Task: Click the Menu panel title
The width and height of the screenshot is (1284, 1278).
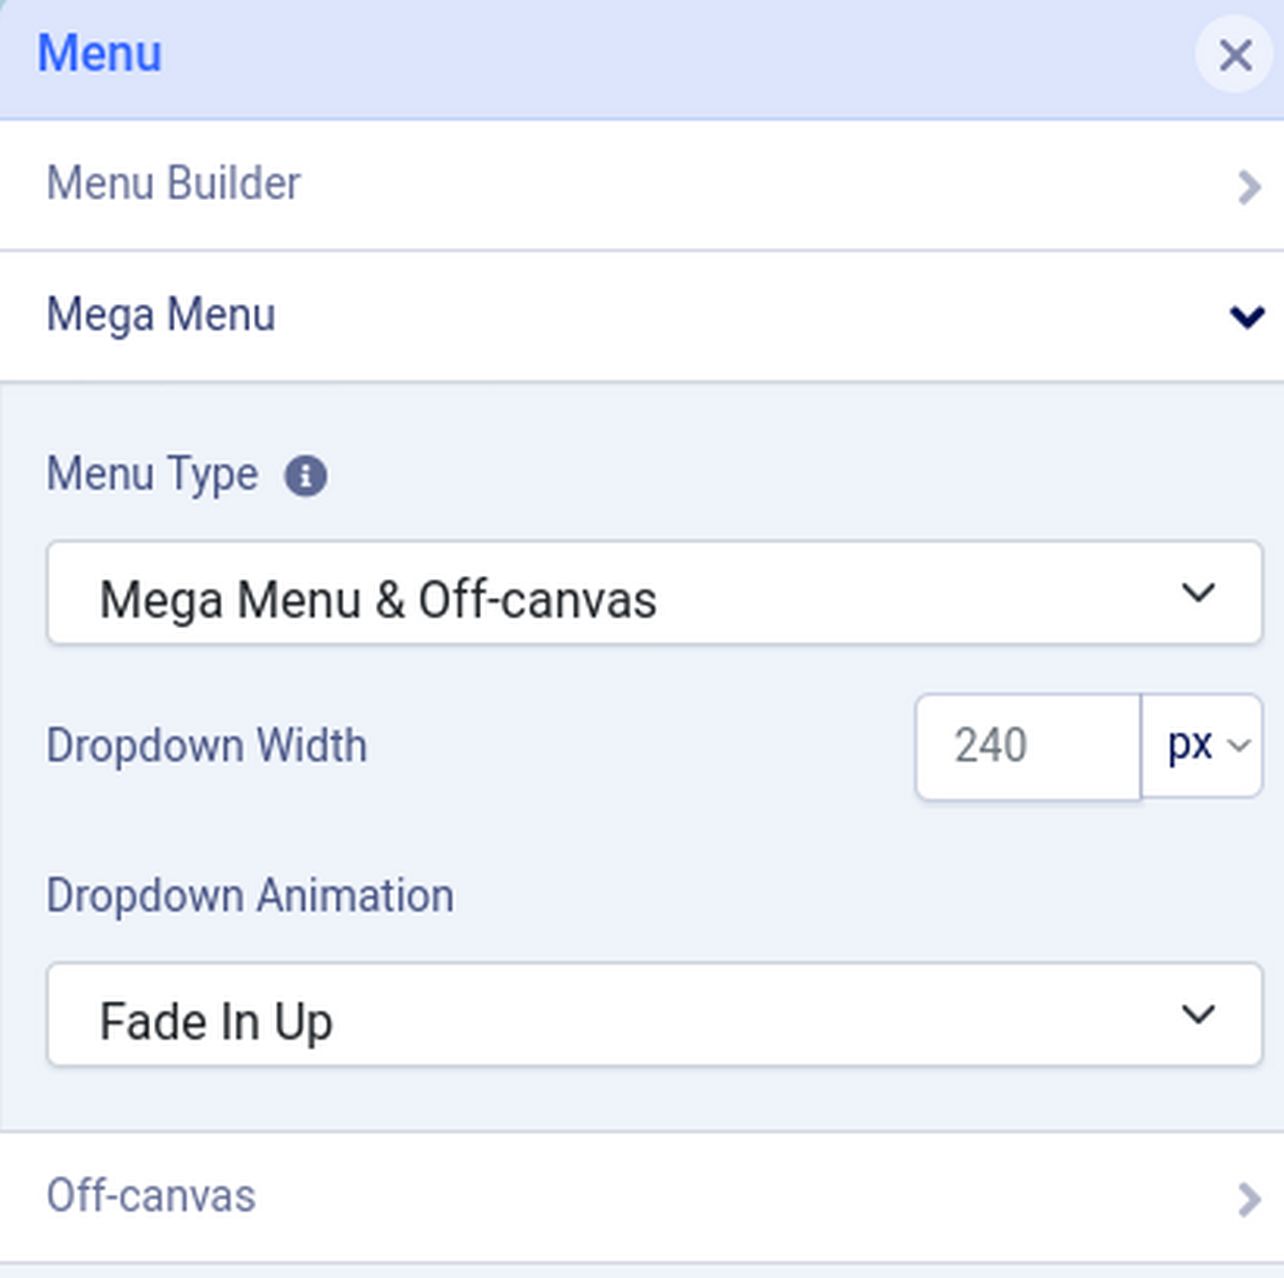Action: (99, 53)
